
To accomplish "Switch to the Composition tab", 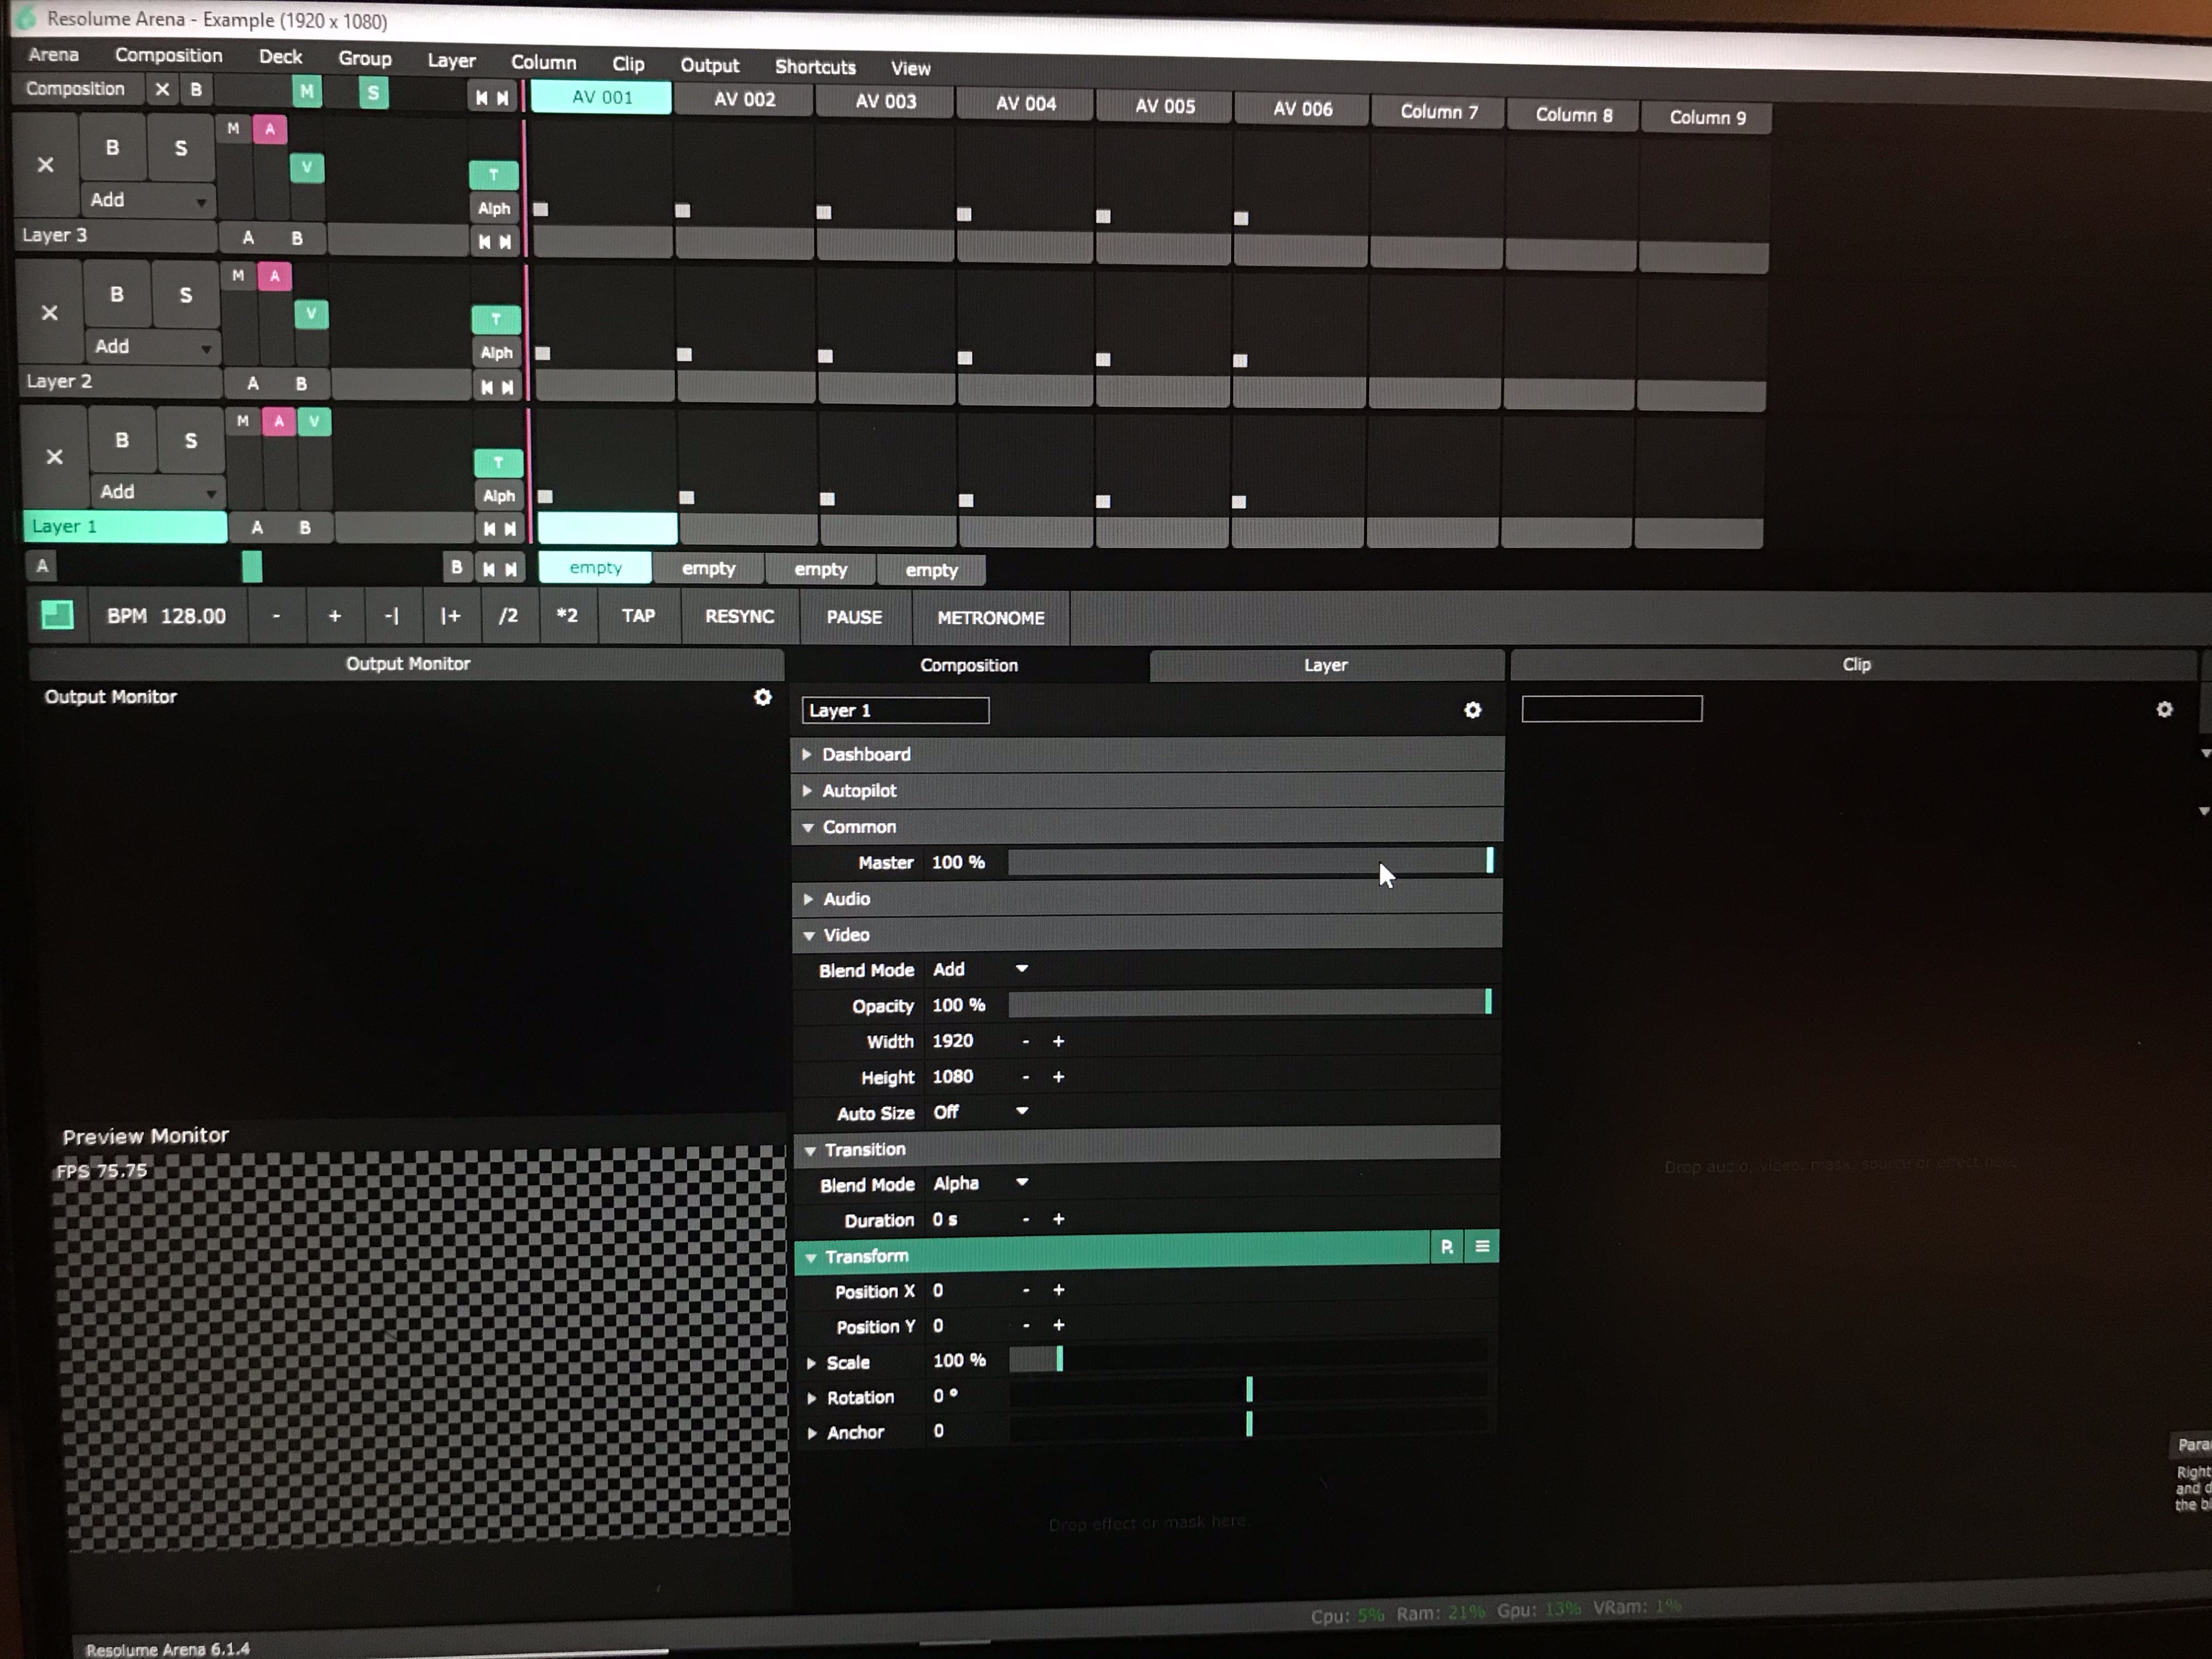I will point(968,665).
